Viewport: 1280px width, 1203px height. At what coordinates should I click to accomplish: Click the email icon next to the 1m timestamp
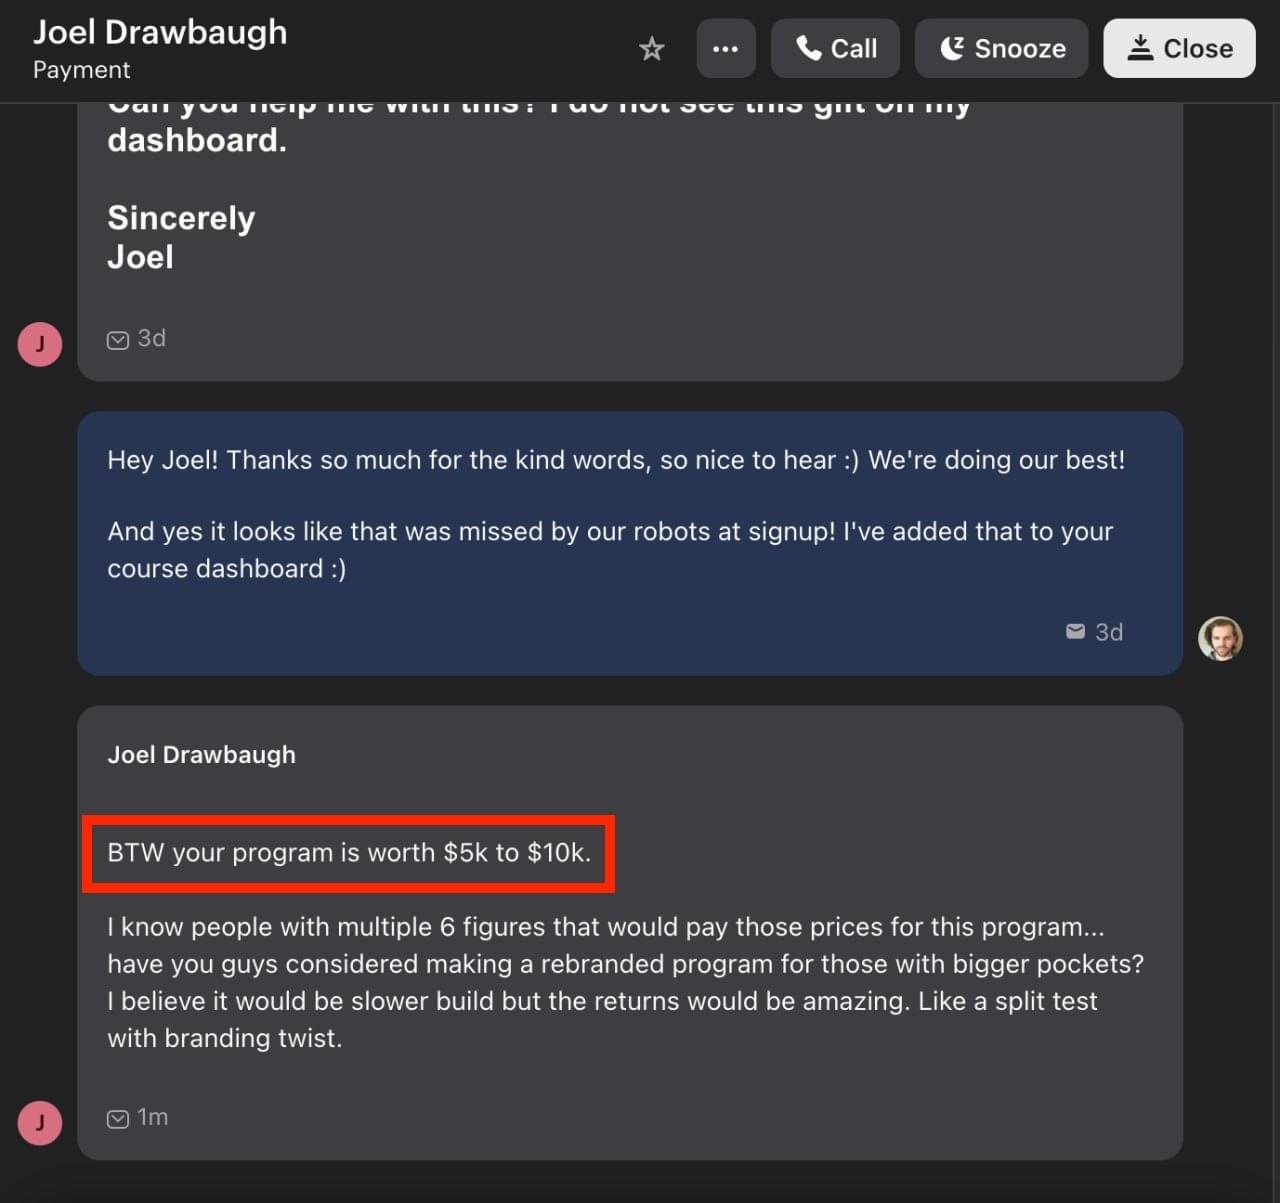118,1119
